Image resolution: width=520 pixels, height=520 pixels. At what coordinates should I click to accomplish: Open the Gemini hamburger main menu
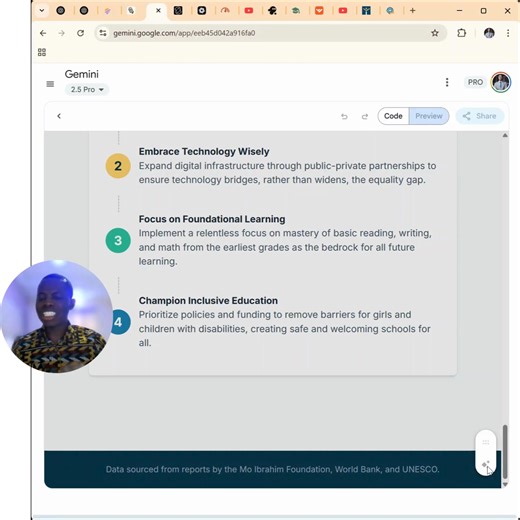pos(50,84)
